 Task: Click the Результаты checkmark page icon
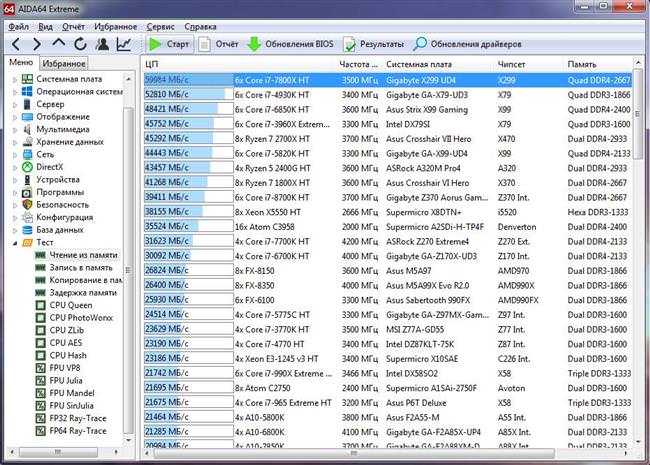349,44
